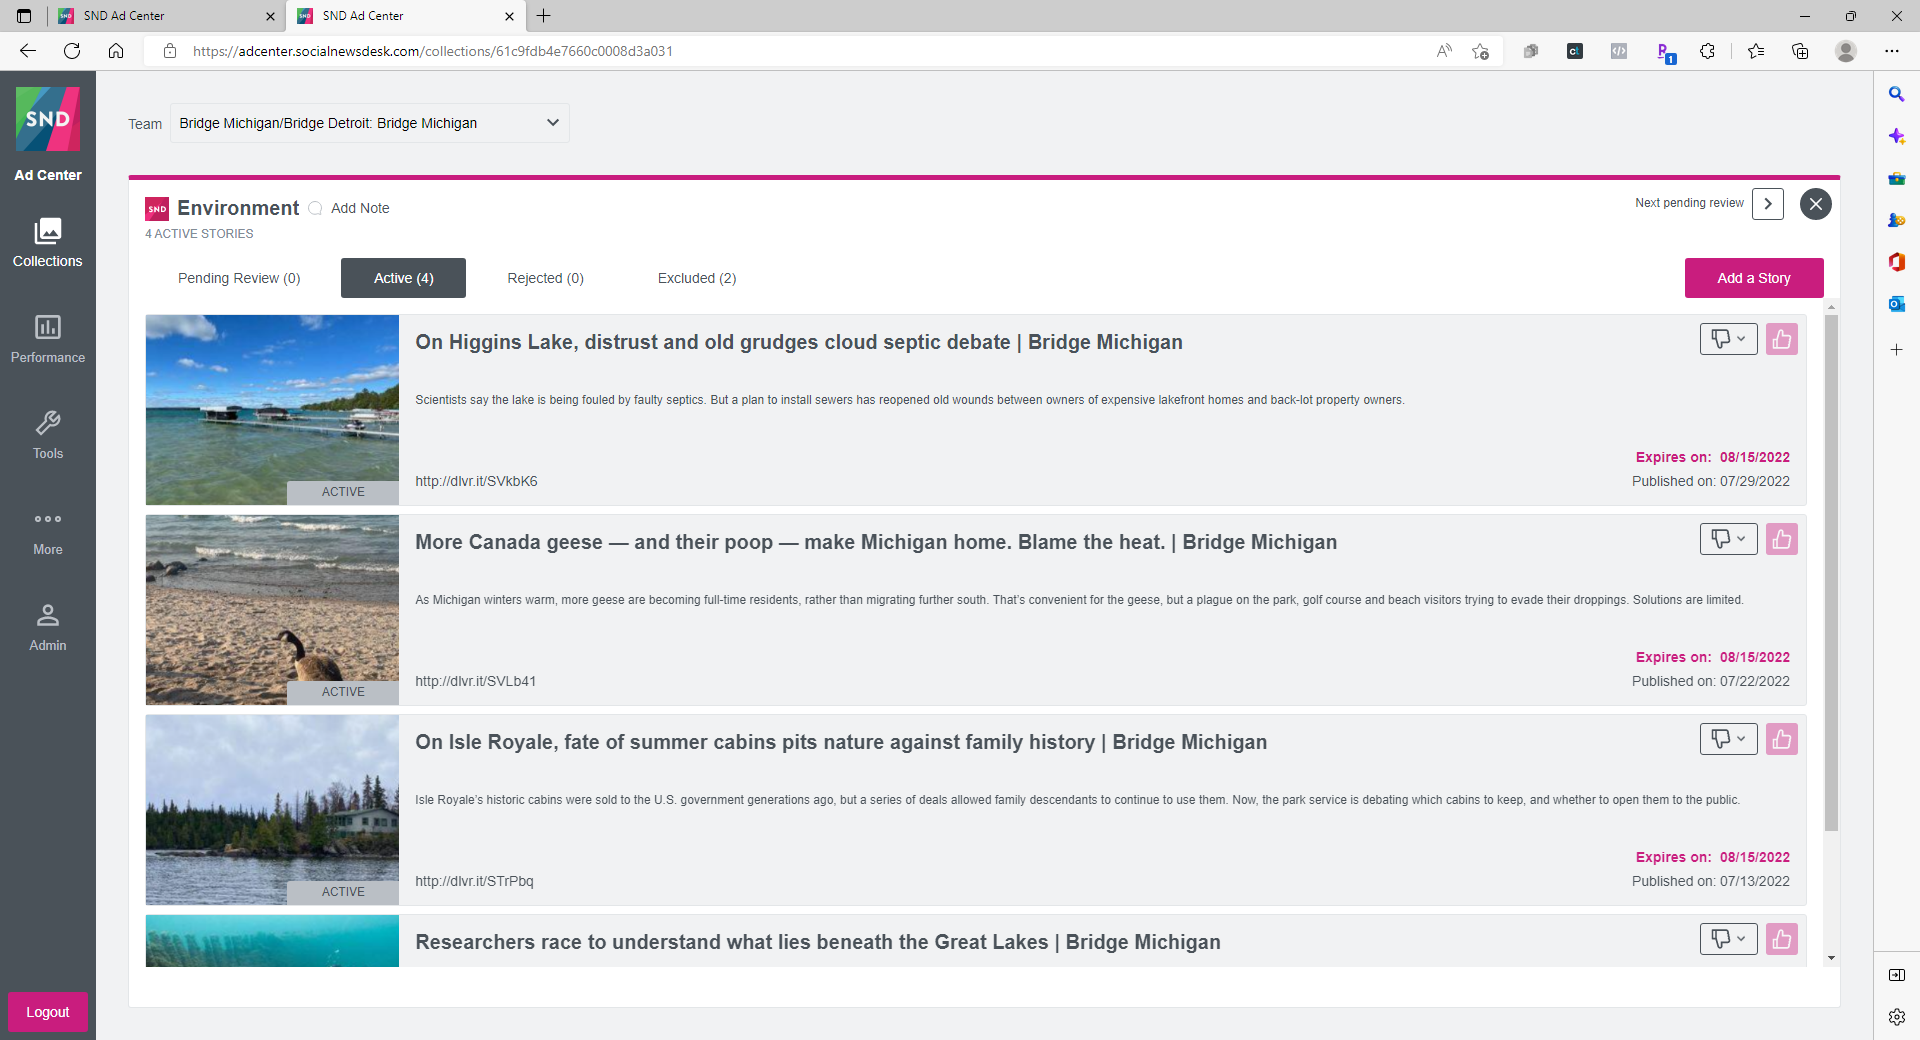Switch to the Rejected (0) tab
Screen dimensions: 1920x1040
click(545, 278)
